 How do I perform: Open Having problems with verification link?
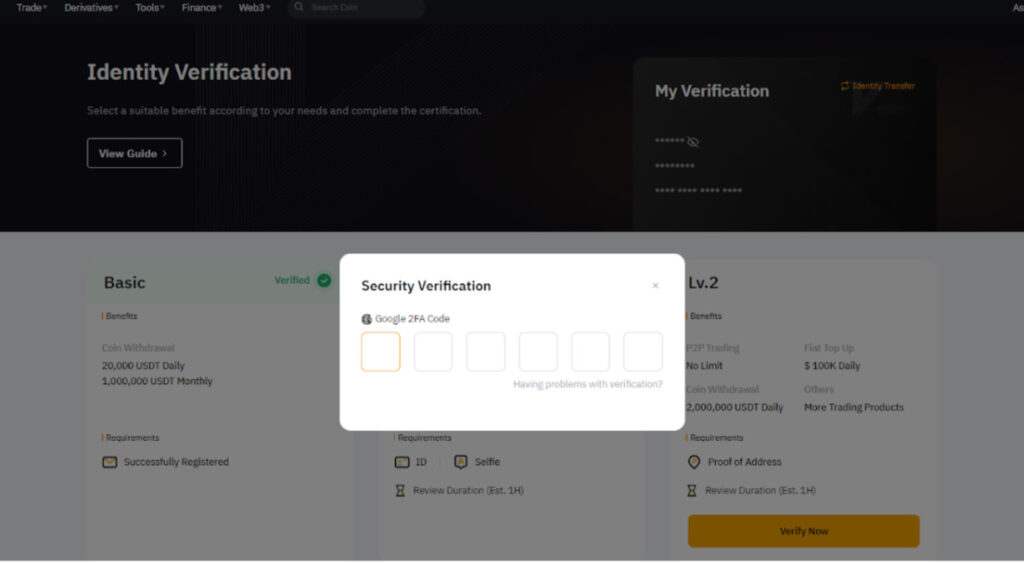(x=588, y=384)
